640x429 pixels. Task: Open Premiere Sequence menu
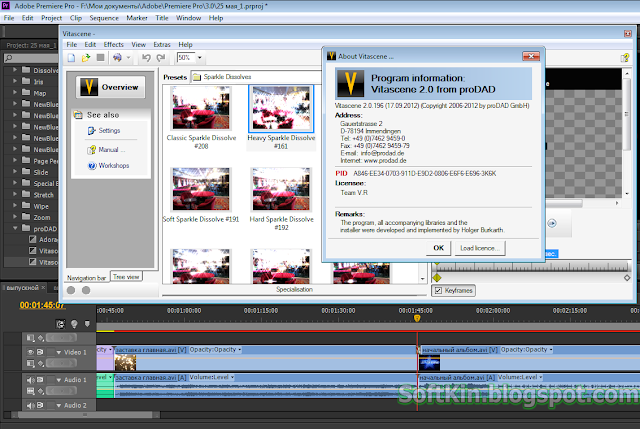[104, 18]
